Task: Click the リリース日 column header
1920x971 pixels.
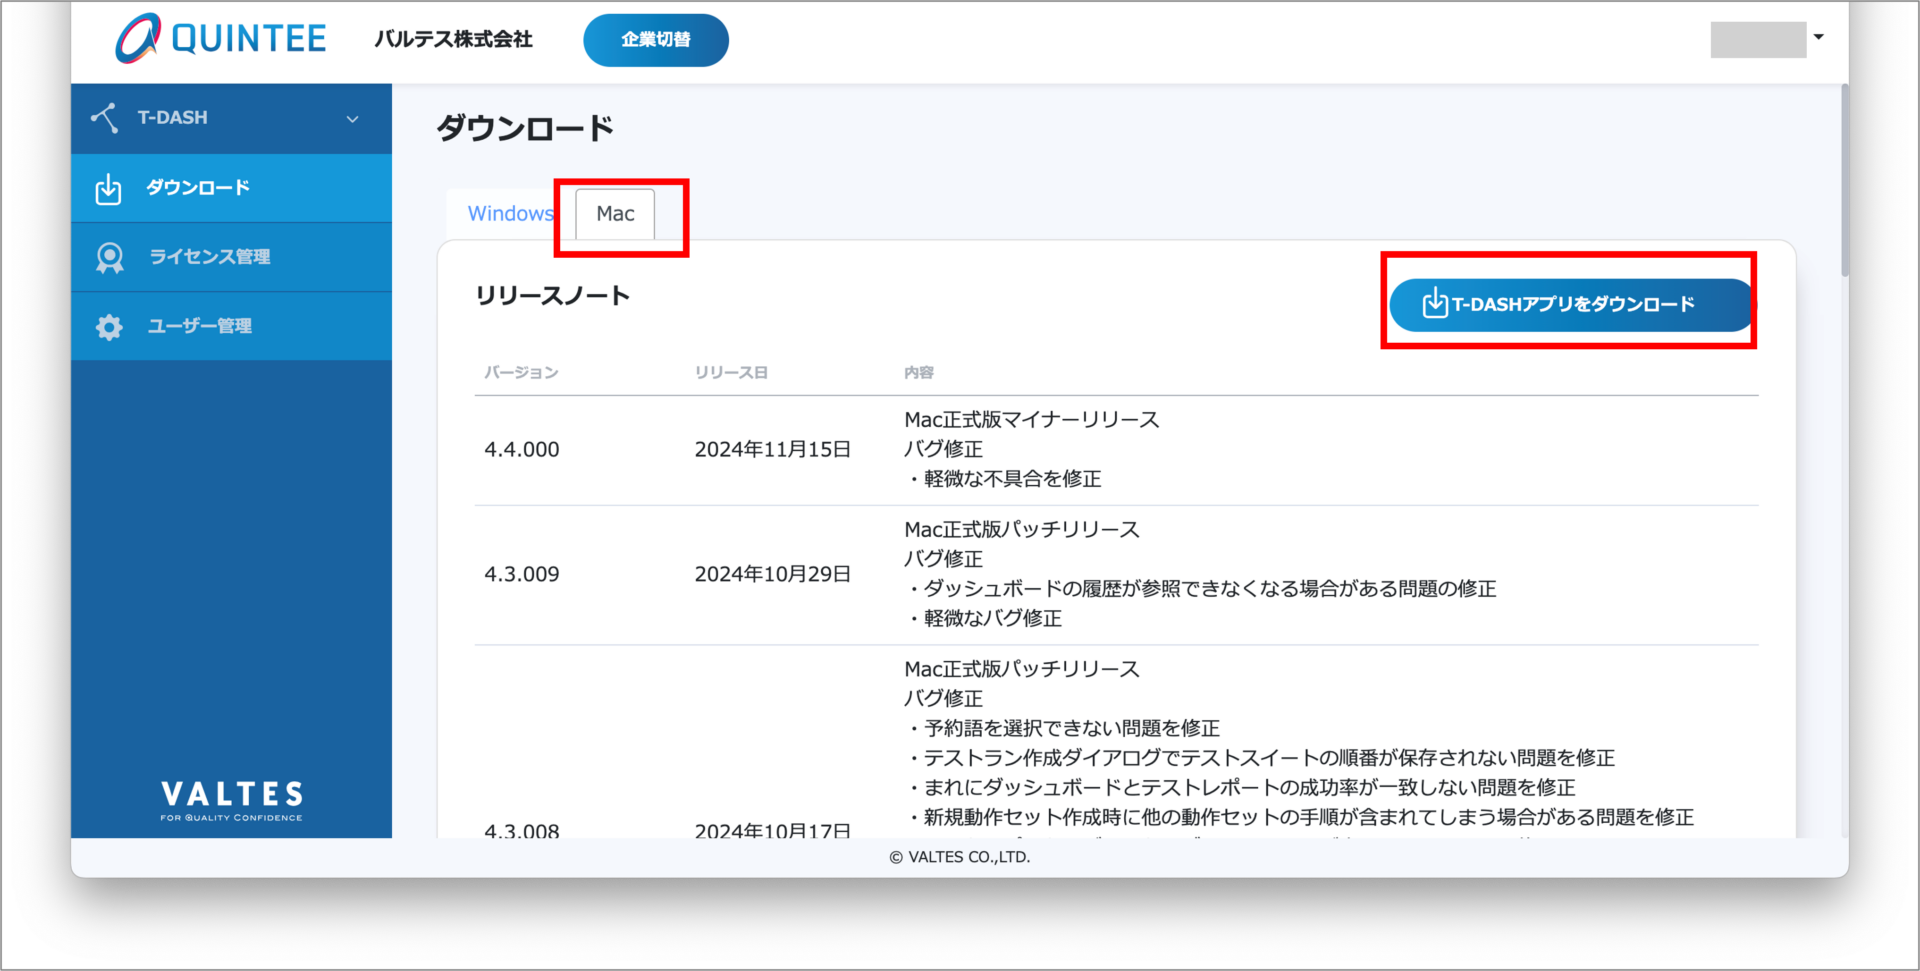Action: coord(731,373)
